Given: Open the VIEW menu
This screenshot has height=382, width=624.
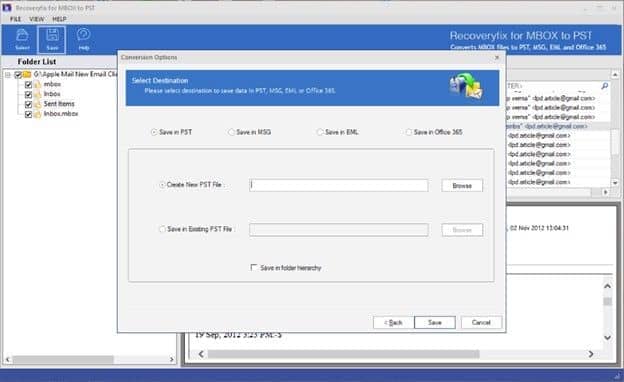Looking at the screenshot, I should pos(37,19).
